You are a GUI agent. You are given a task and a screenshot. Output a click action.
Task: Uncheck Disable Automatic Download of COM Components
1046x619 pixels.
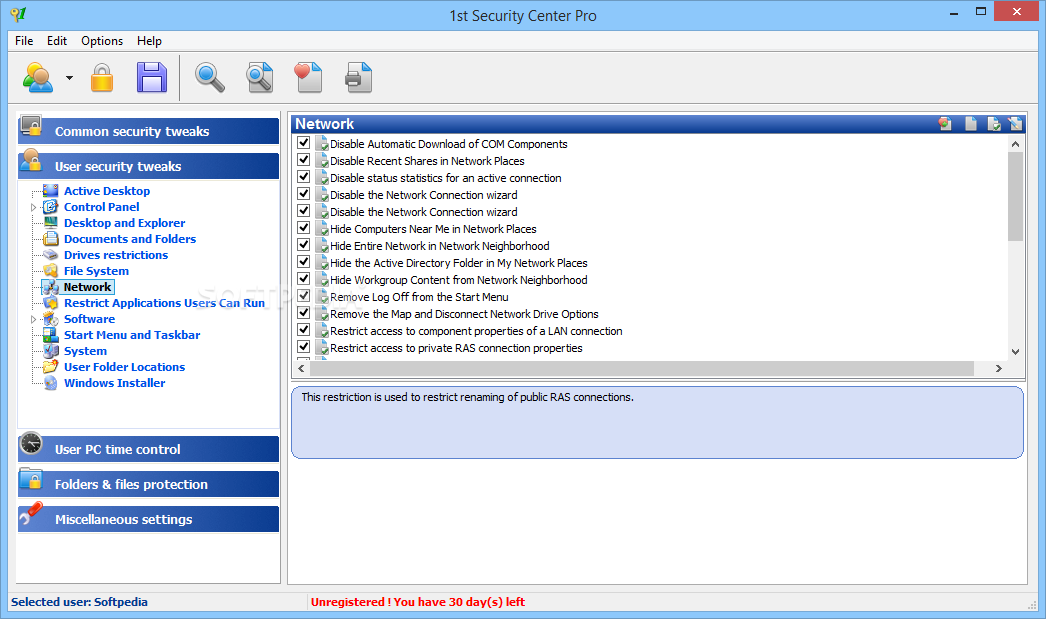(x=304, y=143)
